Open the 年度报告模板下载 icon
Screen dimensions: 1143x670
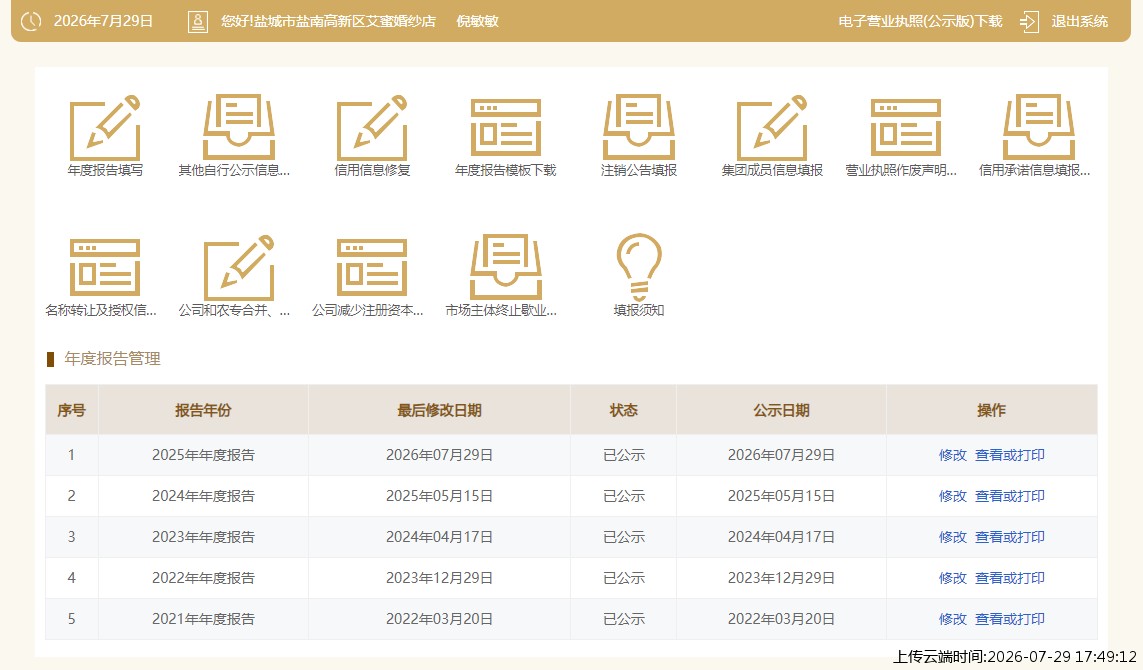tap(505, 128)
